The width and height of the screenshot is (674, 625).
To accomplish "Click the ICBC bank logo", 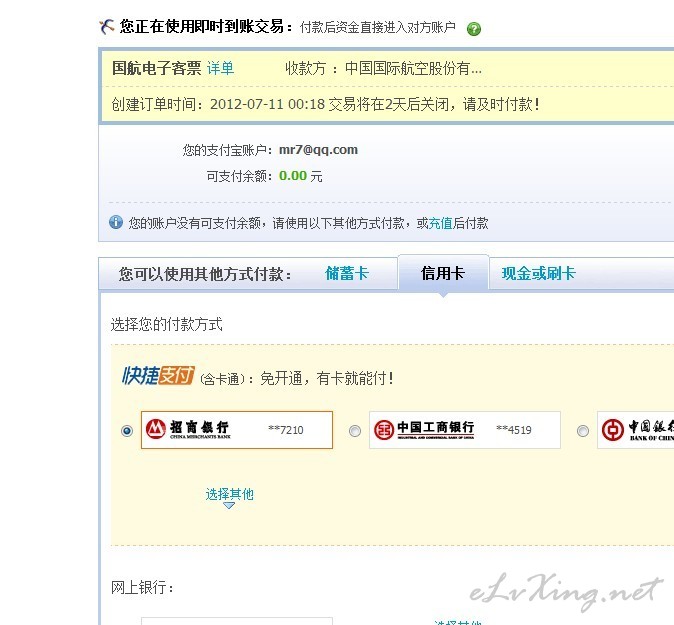I will point(424,430).
